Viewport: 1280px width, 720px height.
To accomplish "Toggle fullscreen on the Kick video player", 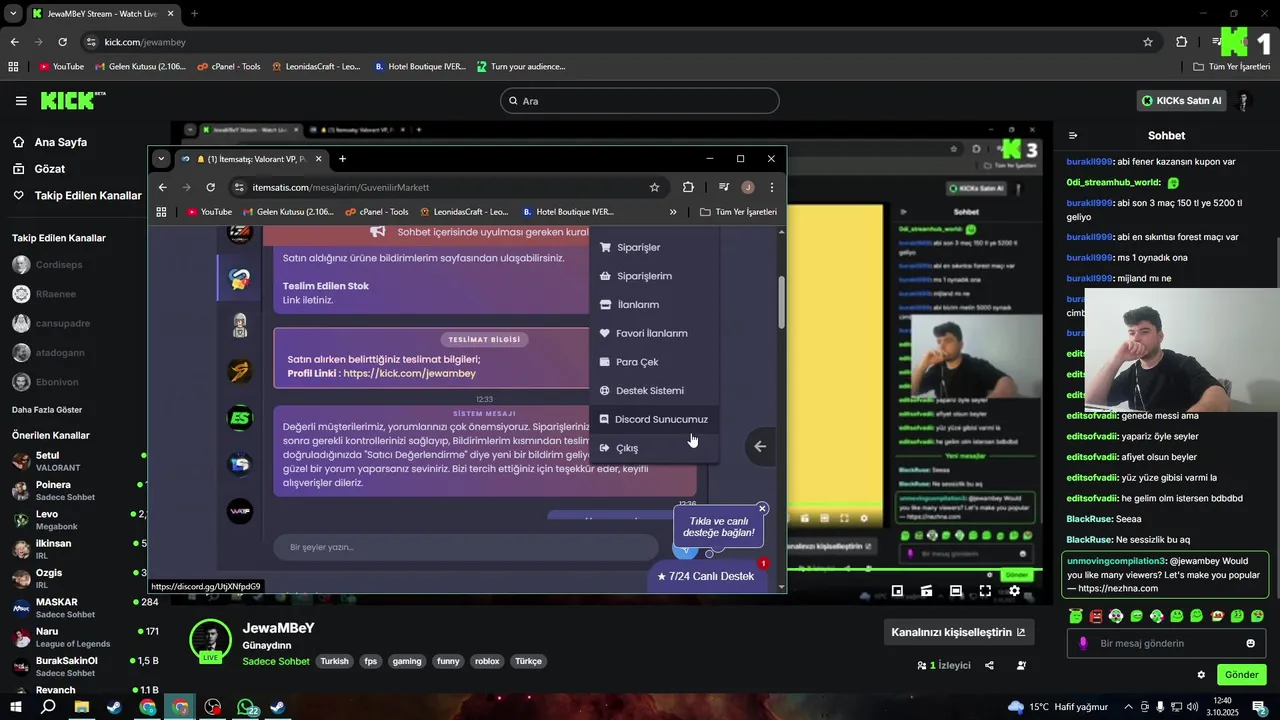I will 985,591.
